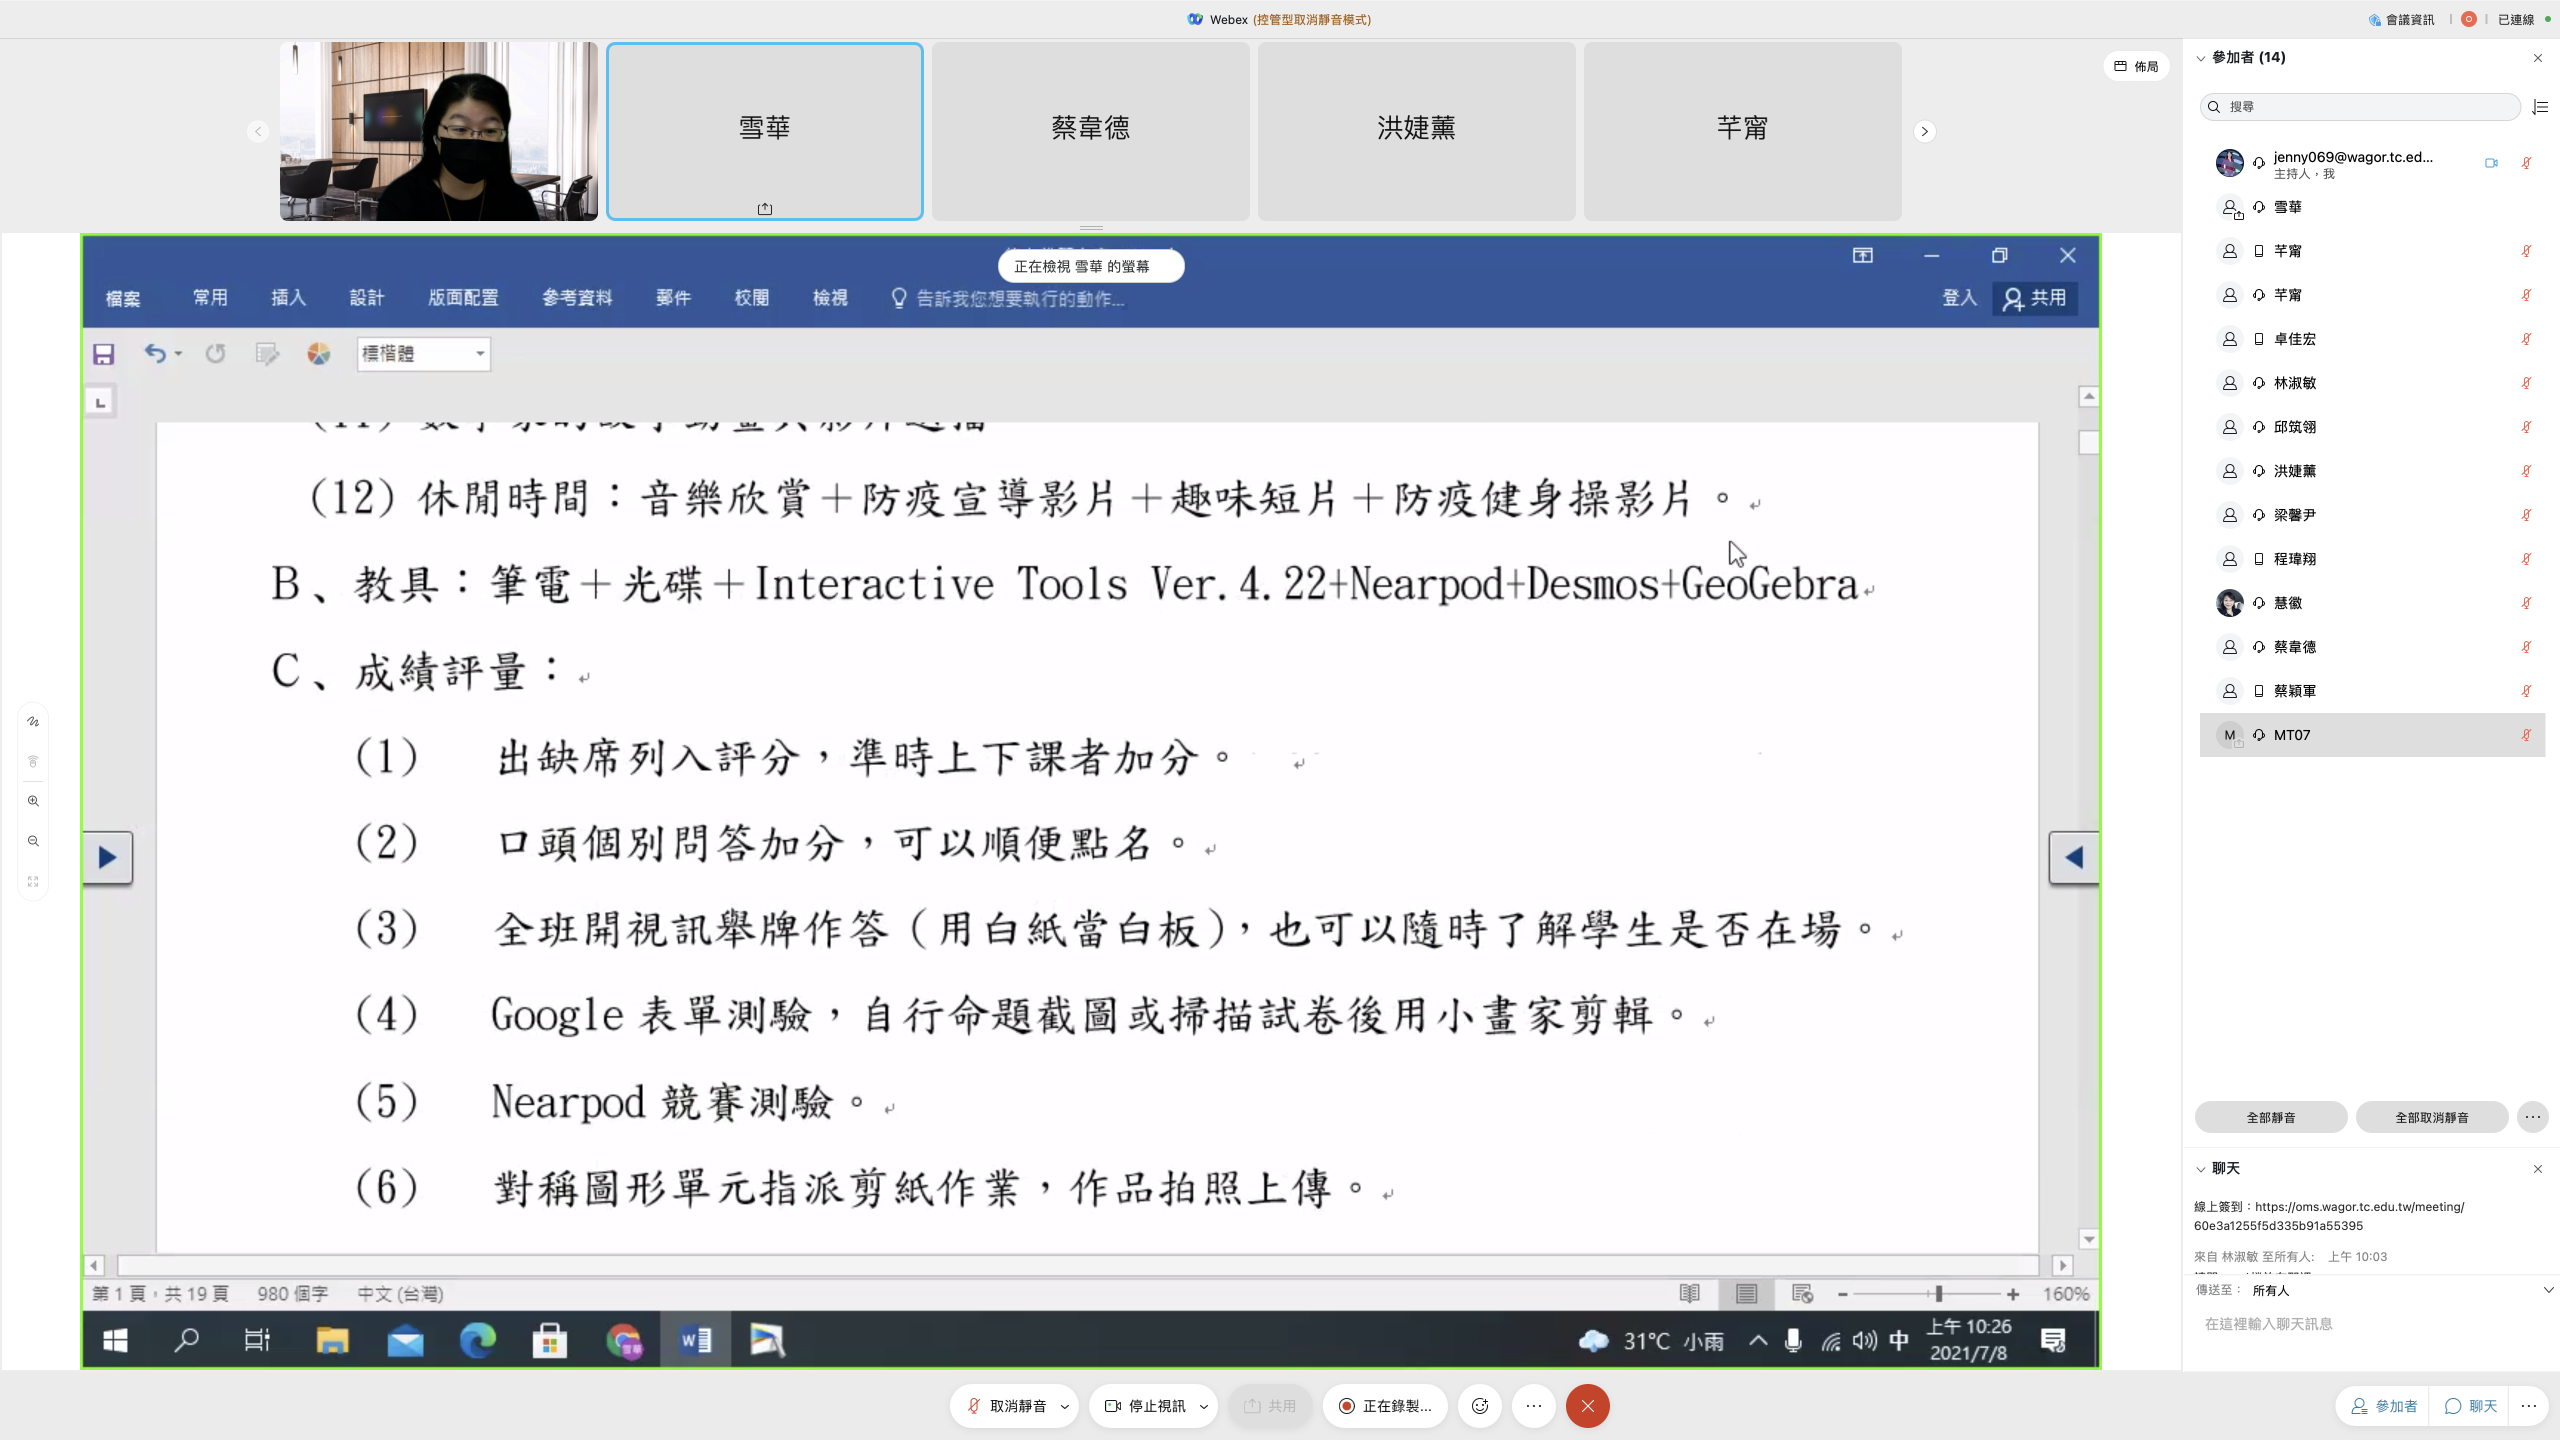
Task: Toggle MT07 participant mute microphone
Action: point(2525,735)
